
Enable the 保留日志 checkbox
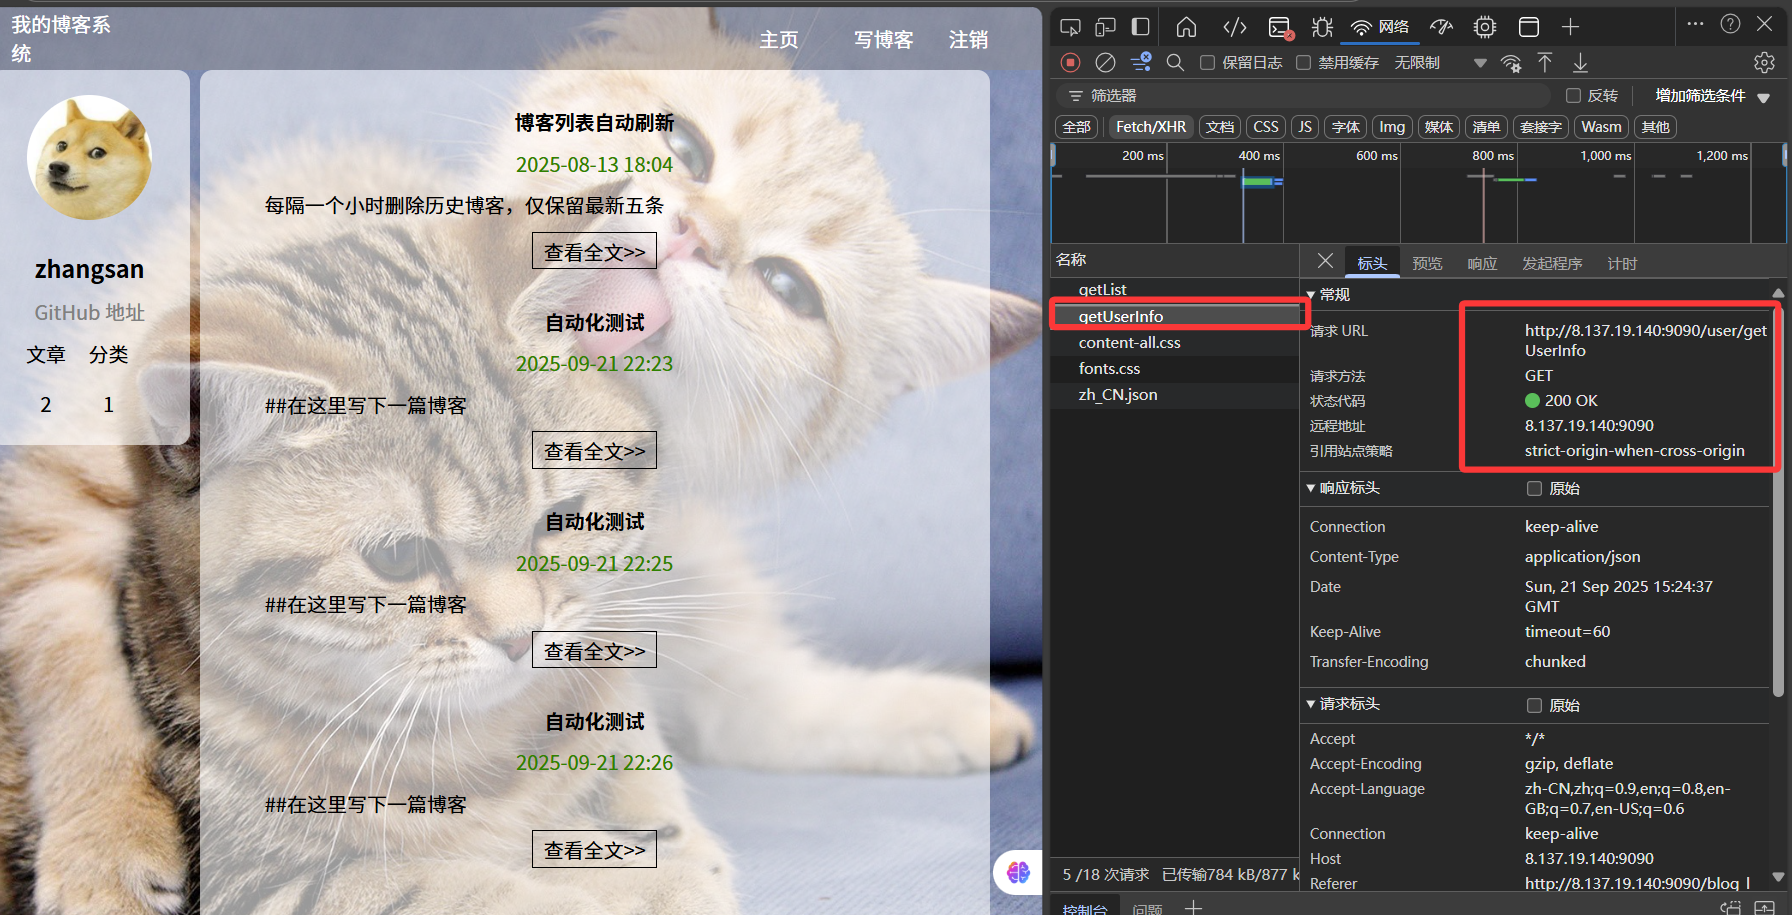click(1207, 62)
